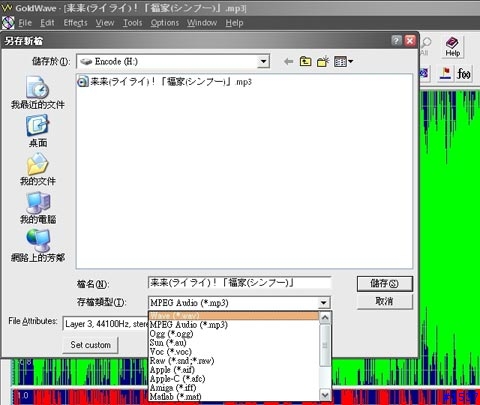Select Matlab (*.mat) file type
The height and width of the screenshot is (405, 480).
(x=234, y=396)
